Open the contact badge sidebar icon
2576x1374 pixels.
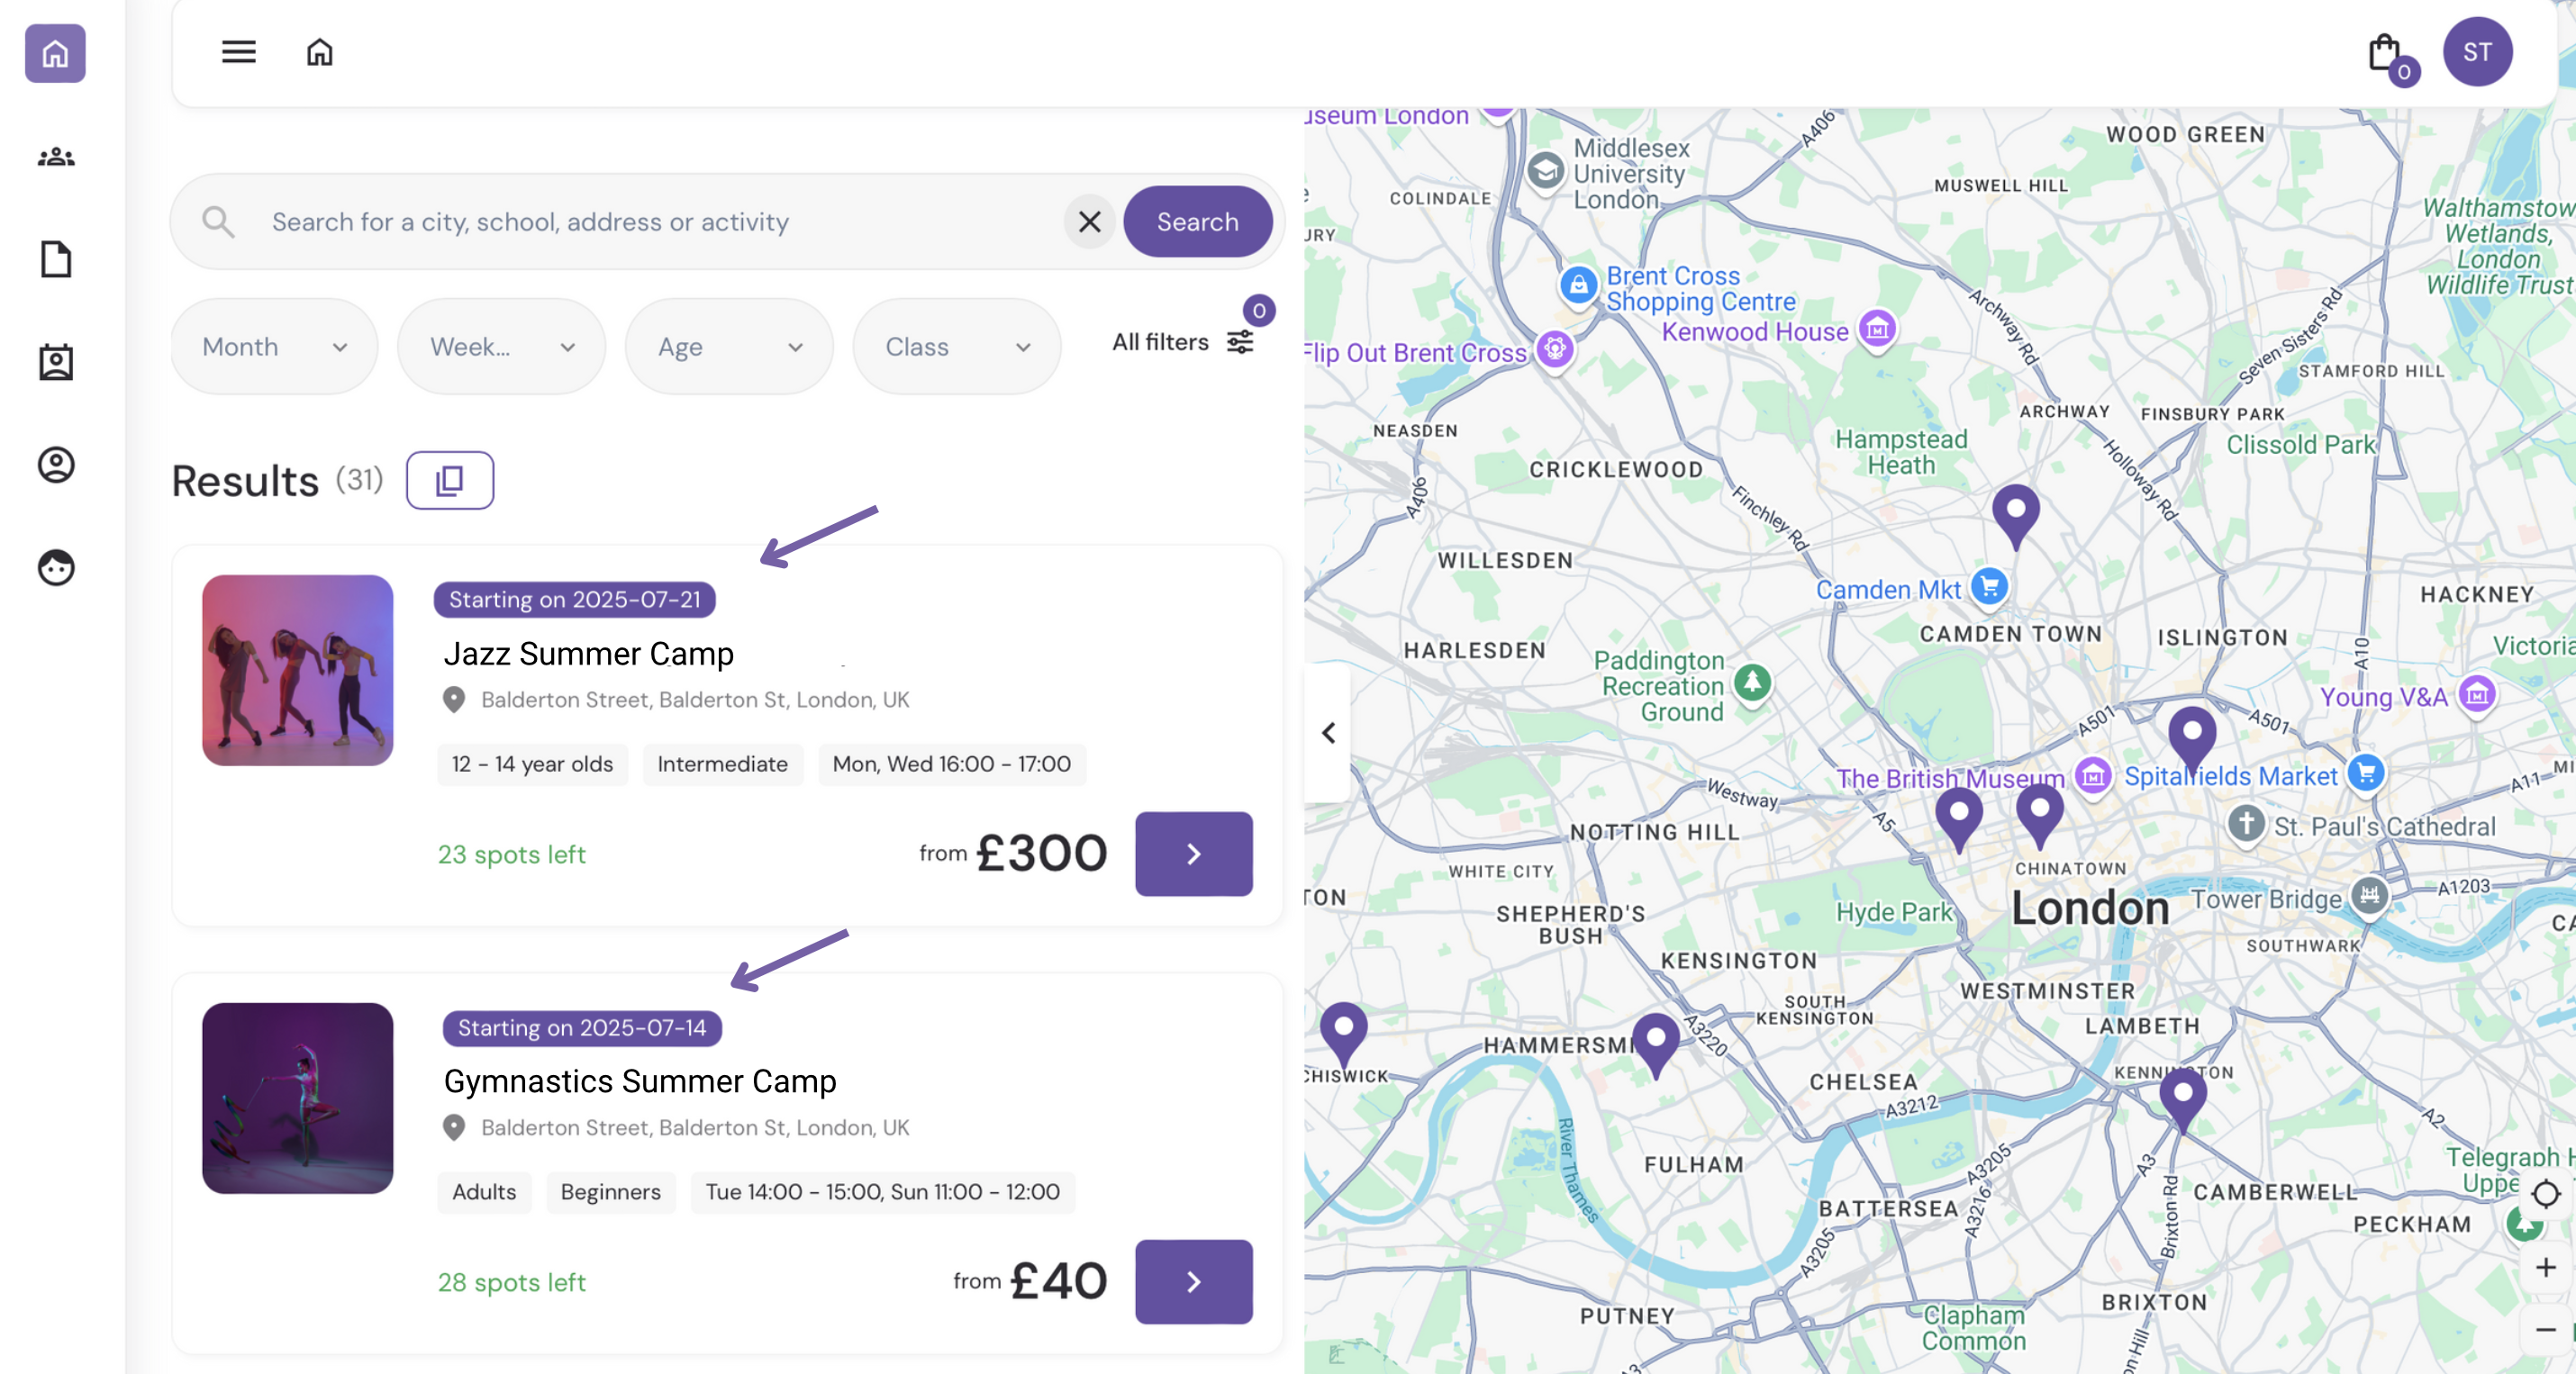(x=56, y=362)
